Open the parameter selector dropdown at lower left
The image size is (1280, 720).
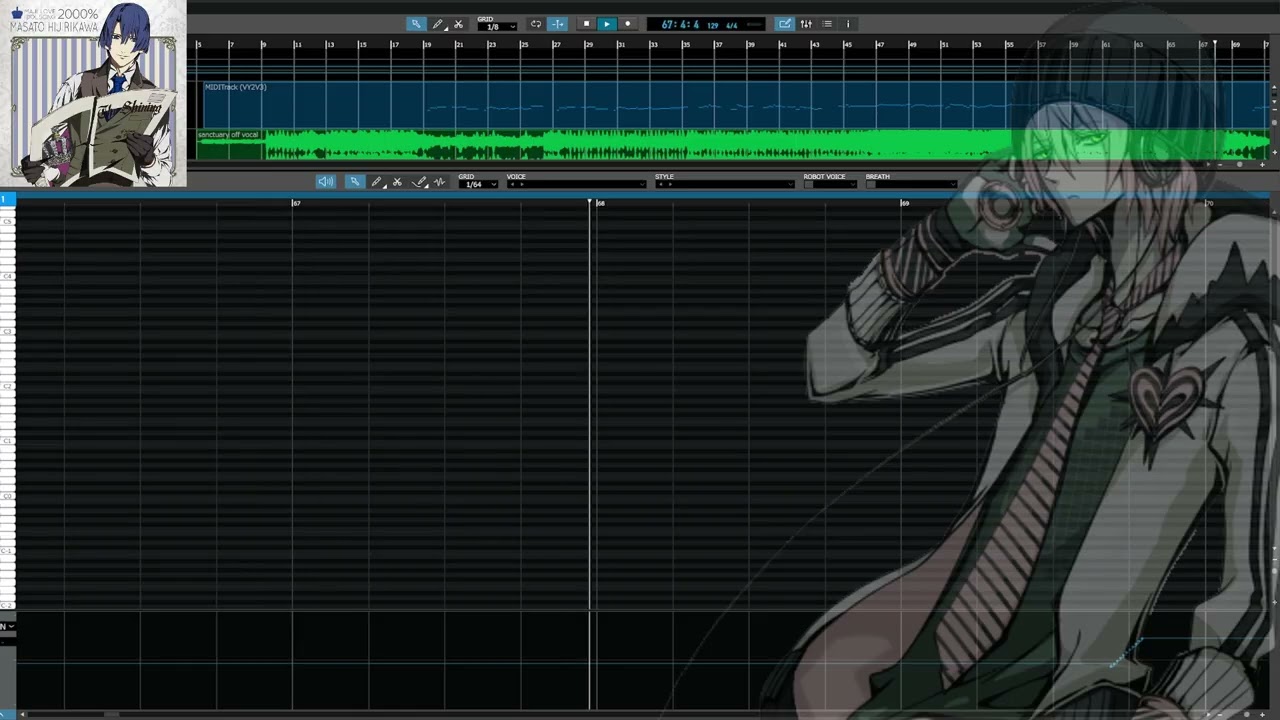(7, 627)
